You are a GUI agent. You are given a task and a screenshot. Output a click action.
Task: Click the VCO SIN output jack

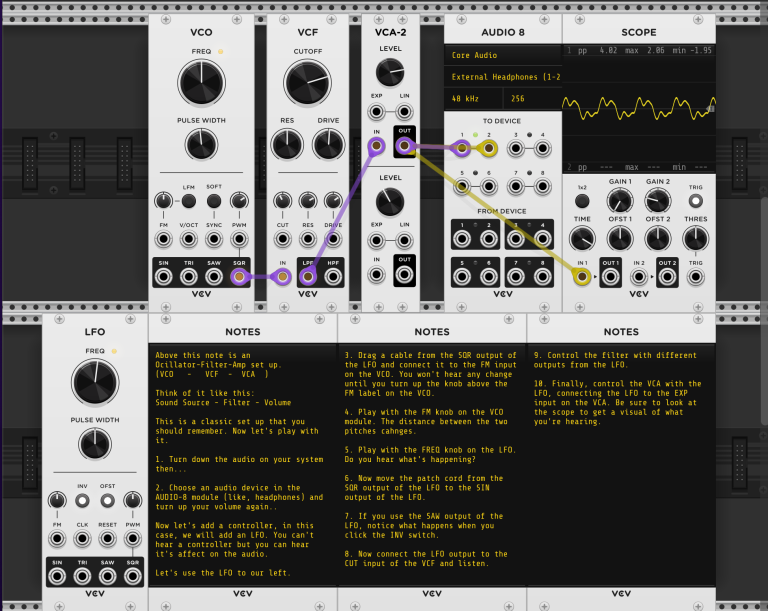click(x=164, y=277)
